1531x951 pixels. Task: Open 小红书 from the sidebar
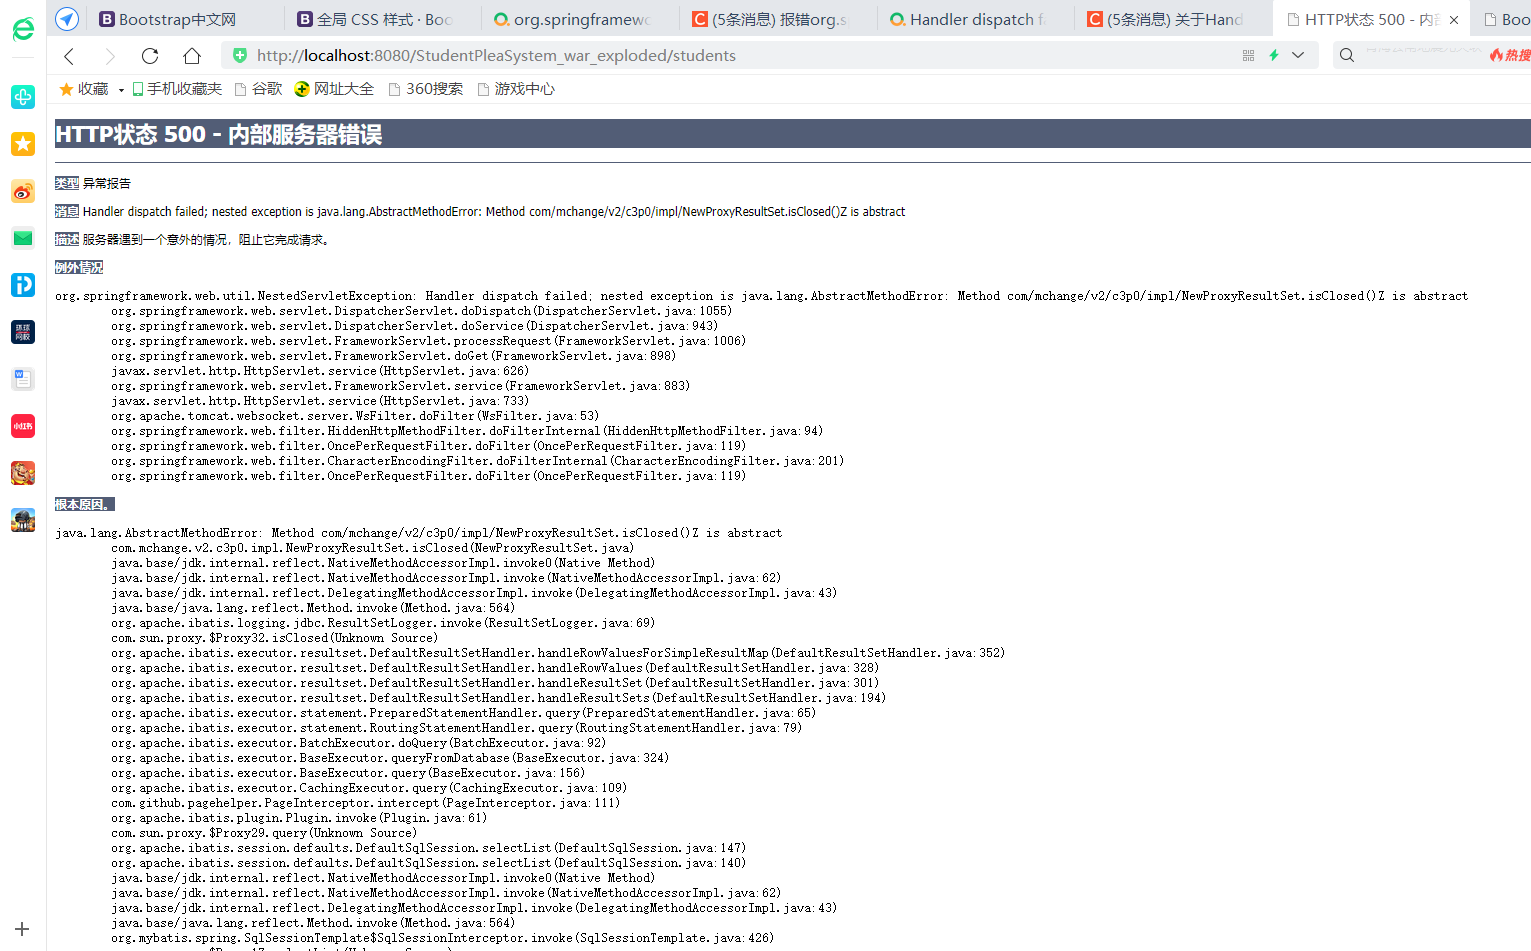pyautogui.click(x=22, y=425)
